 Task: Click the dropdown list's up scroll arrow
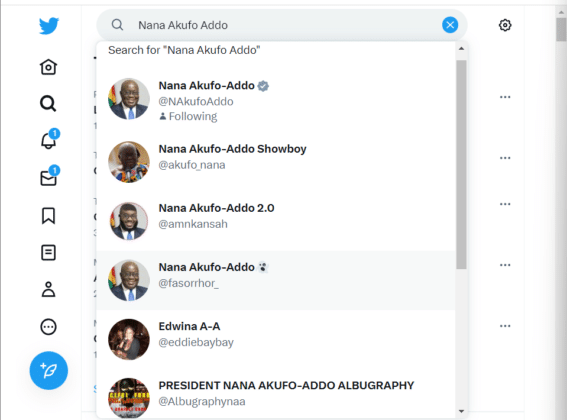tap(461, 48)
